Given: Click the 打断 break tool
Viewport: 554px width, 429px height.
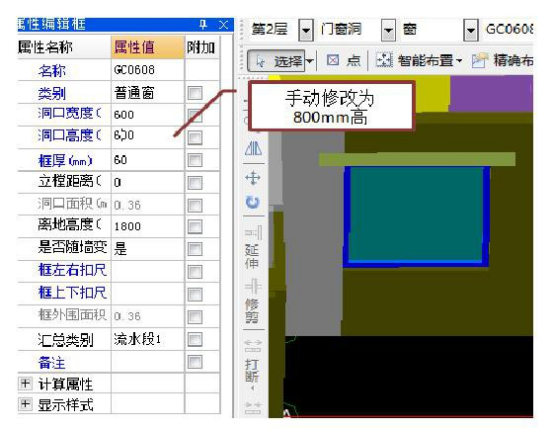Looking at the screenshot, I should [252, 365].
